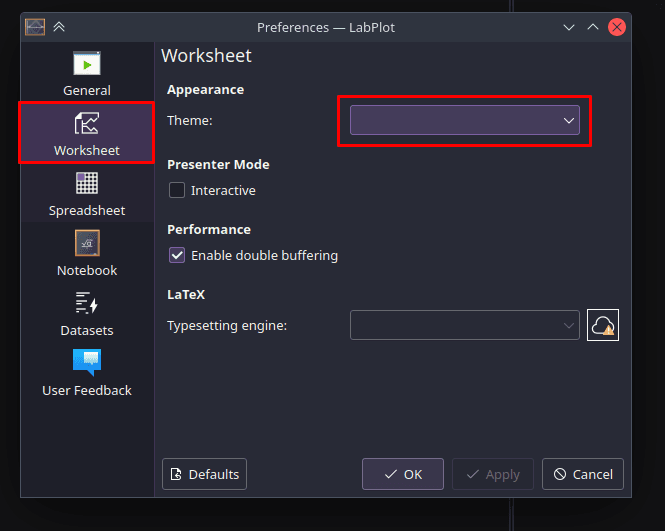Viewport: 665px width, 531px height.
Task: Click the Enable double buffering label
Action: pyautogui.click(x=265, y=256)
